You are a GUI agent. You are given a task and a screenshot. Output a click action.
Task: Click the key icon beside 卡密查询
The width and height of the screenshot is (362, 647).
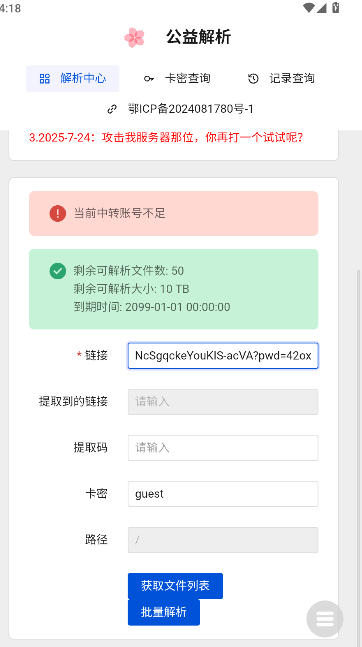pyautogui.click(x=149, y=78)
